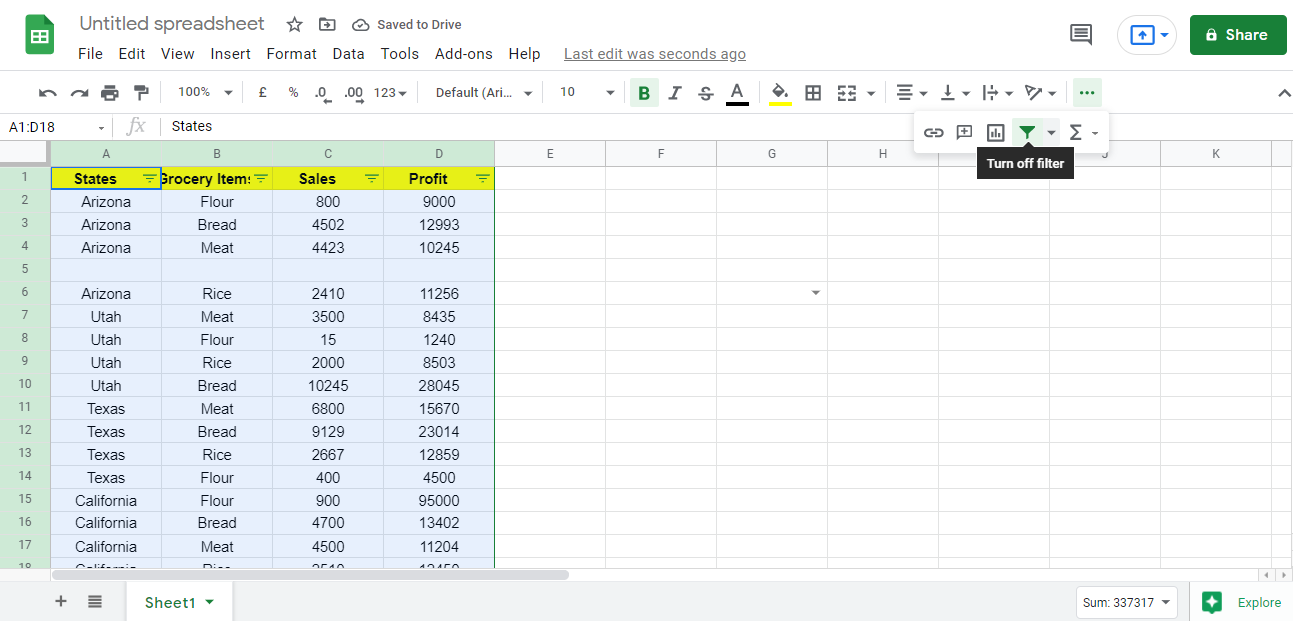1293x621 pixels.
Task: Open more number formats 123 dropdown
Action: (390, 93)
